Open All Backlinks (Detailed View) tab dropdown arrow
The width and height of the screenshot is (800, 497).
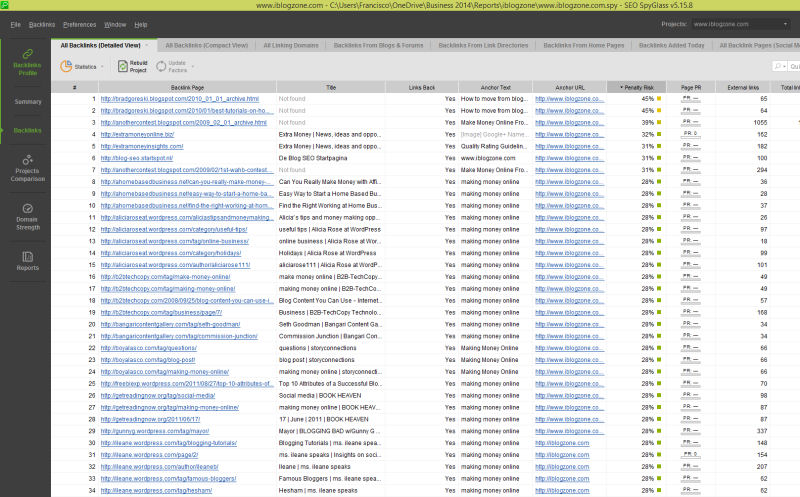(x=147, y=45)
